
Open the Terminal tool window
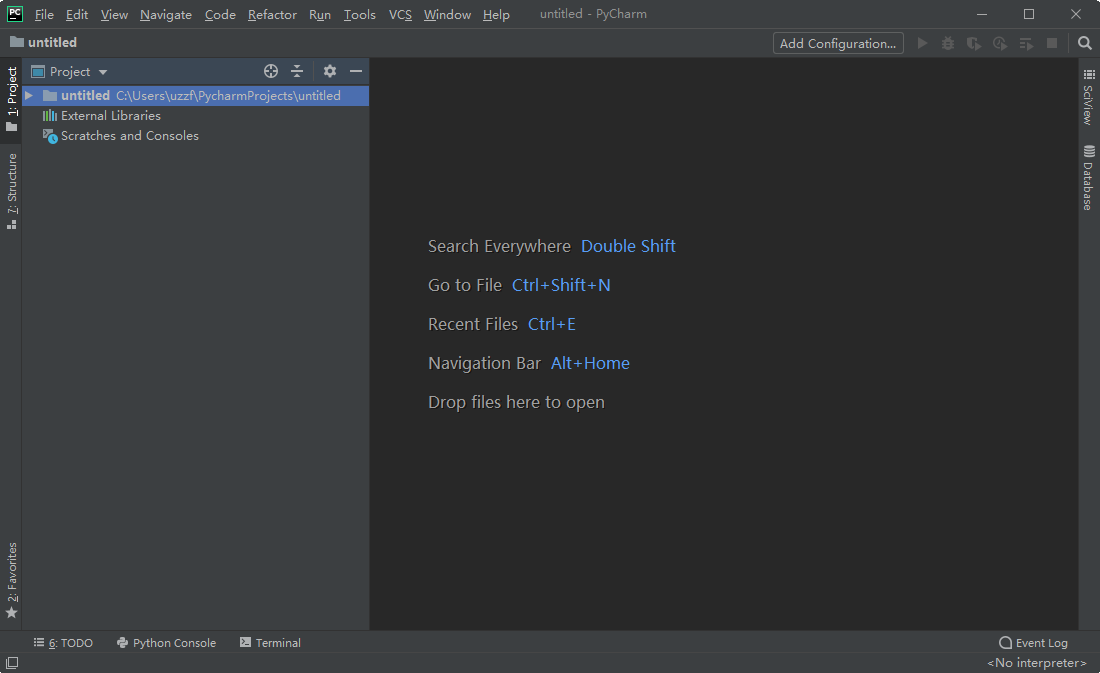pos(270,643)
